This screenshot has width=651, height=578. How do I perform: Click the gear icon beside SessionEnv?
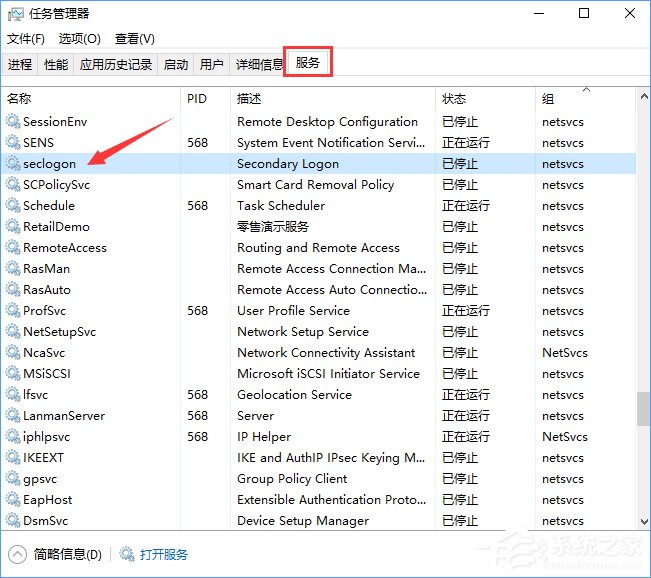[13, 122]
